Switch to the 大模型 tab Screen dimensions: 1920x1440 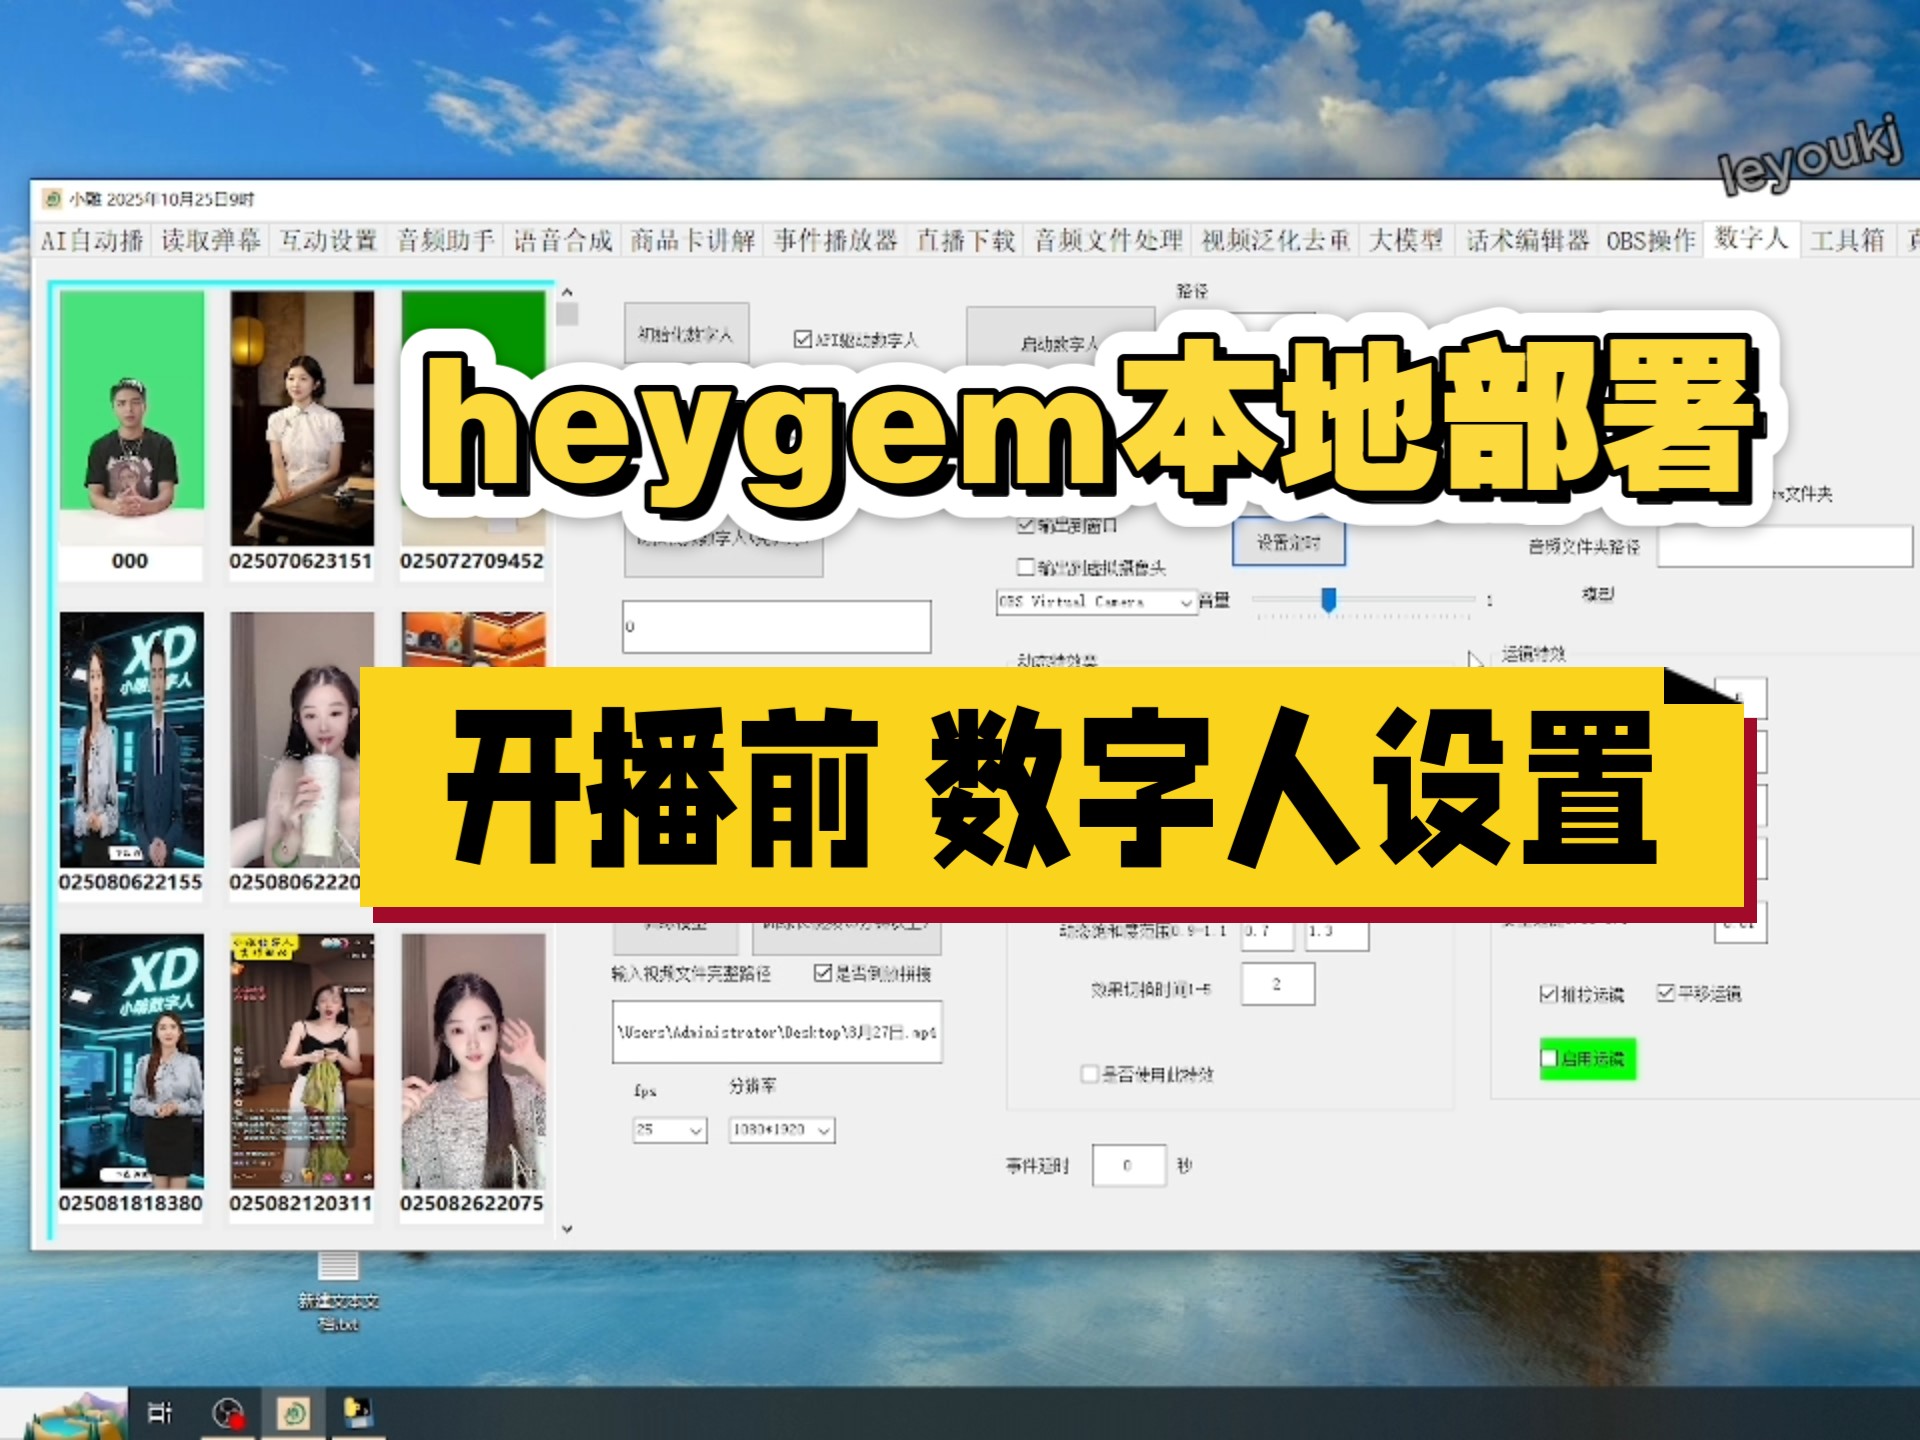coord(1406,241)
